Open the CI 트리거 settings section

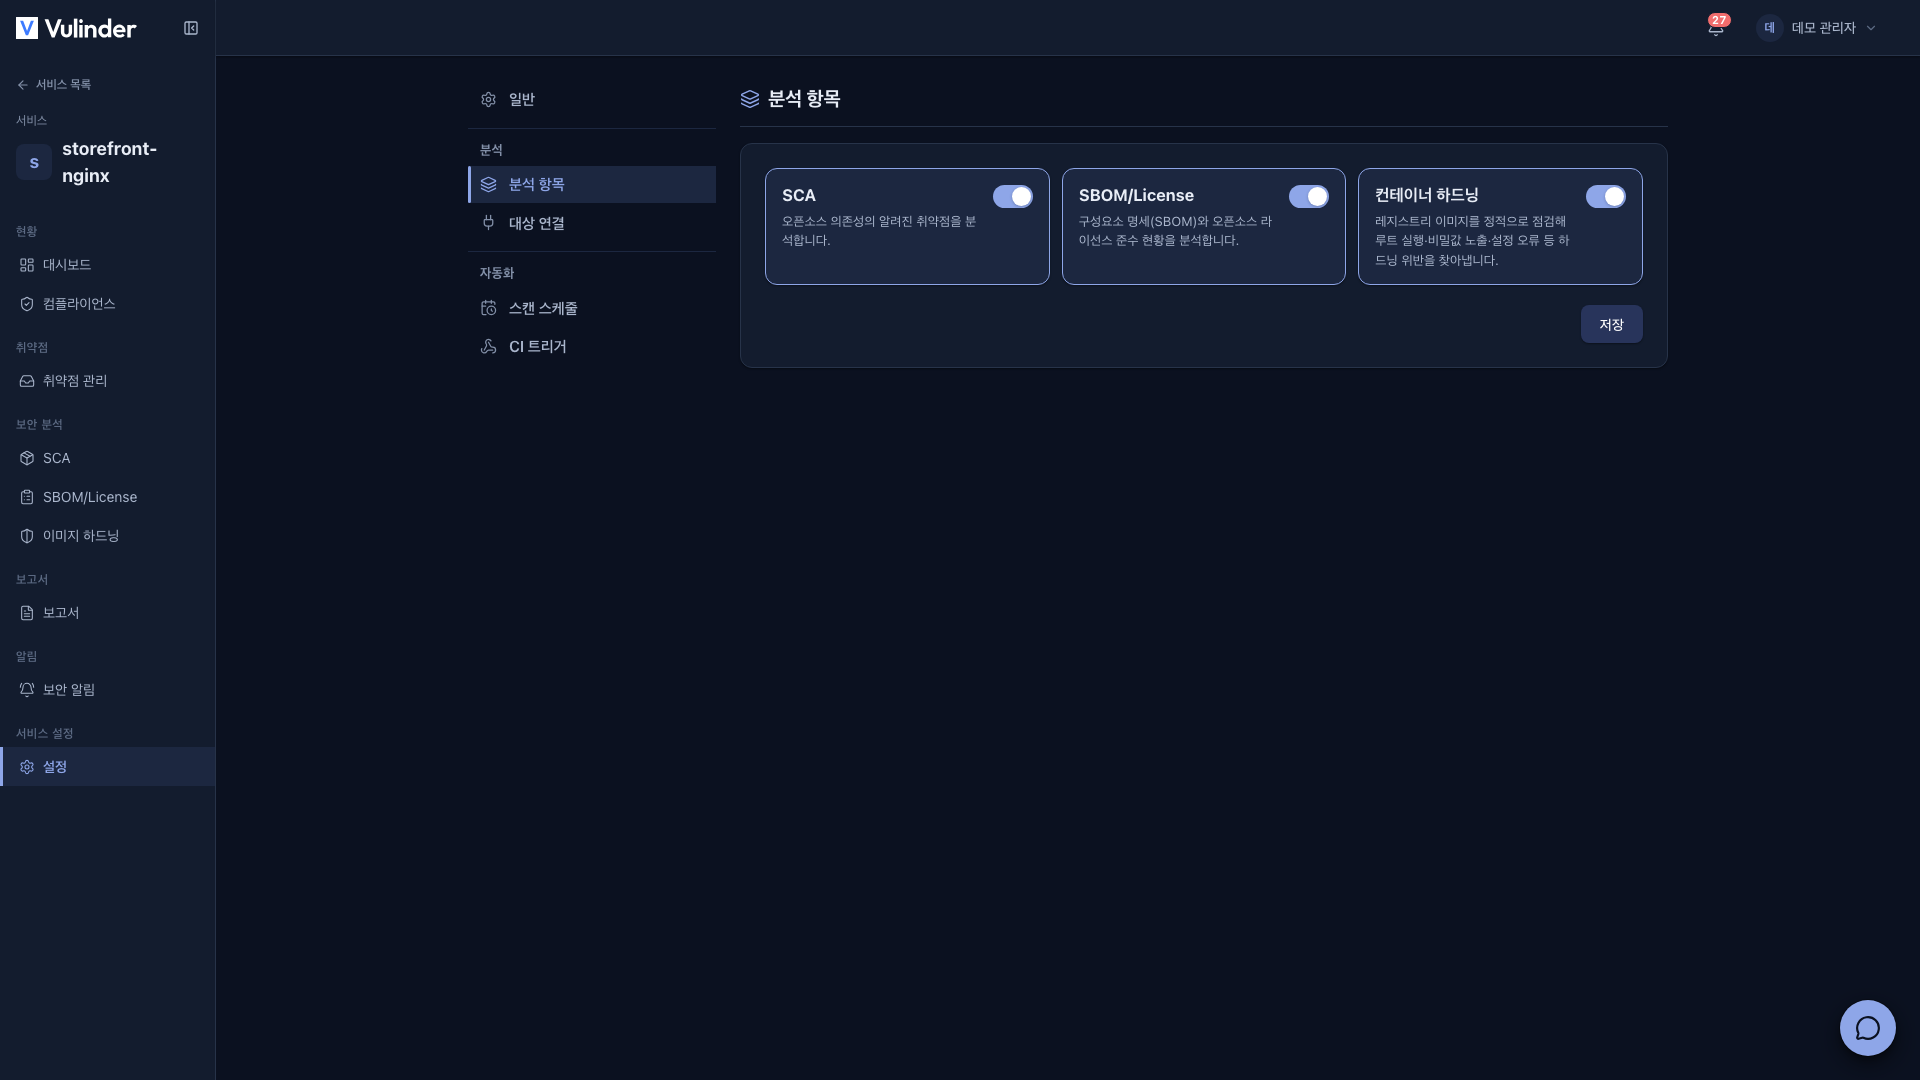click(592, 346)
